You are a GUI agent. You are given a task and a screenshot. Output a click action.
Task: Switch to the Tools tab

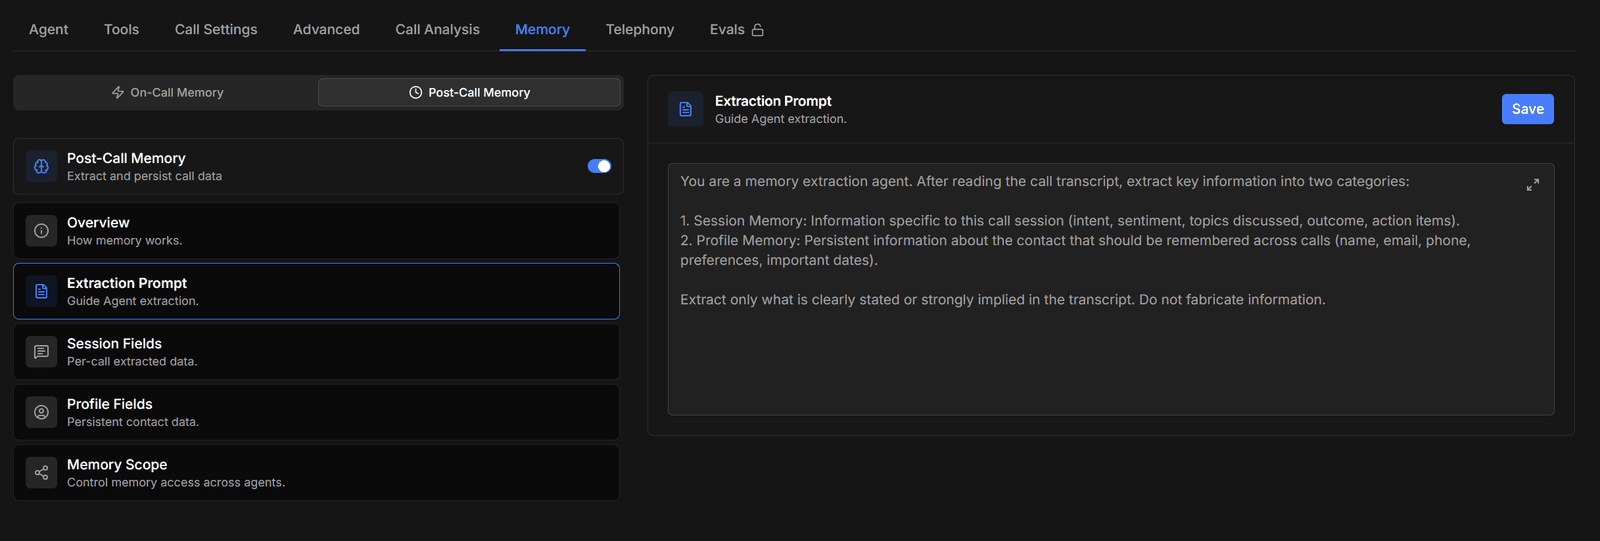click(x=121, y=29)
